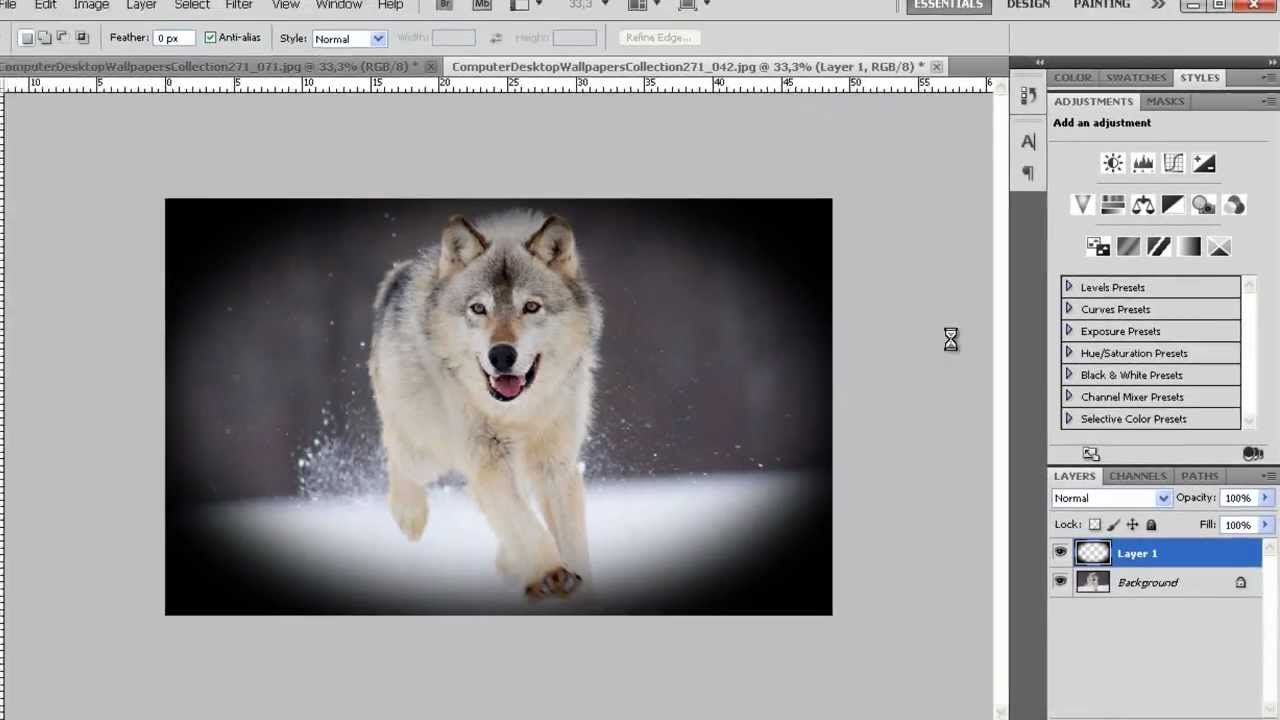This screenshot has height=720, width=1280.
Task: Open the Character panel icon
Action: point(1028,142)
